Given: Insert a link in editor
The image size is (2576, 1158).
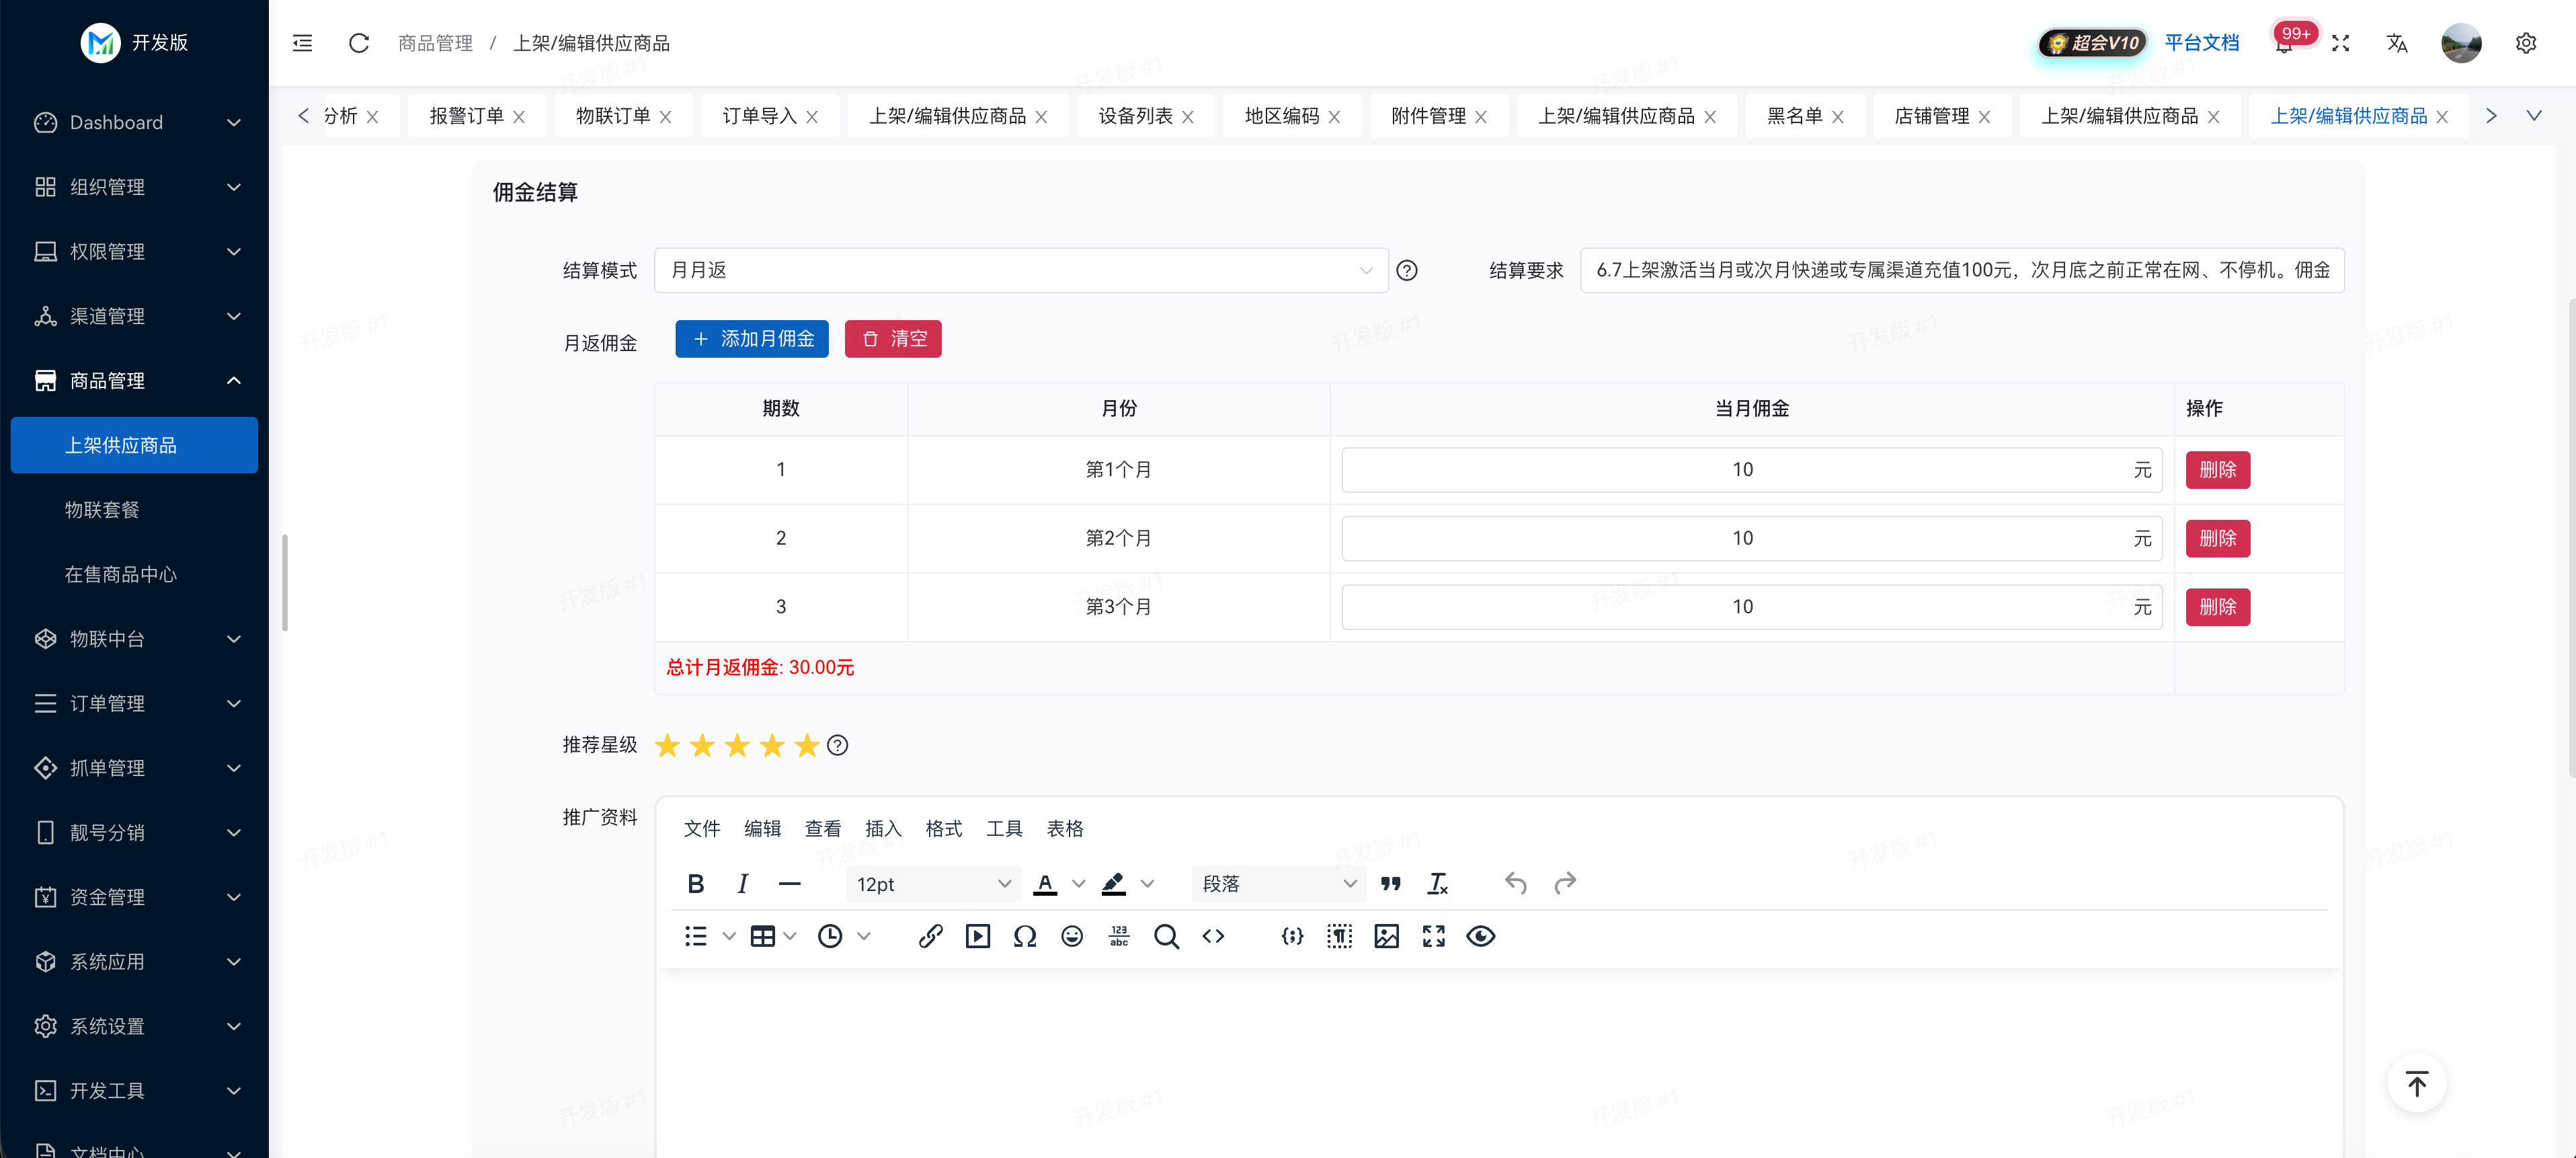Looking at the screenshot, I should click(x=930, y=936).
